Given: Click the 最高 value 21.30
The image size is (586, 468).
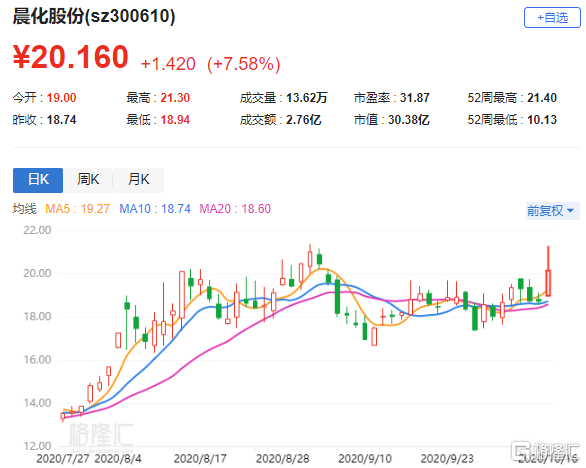Looking at the screenshot, I should 175,98.
